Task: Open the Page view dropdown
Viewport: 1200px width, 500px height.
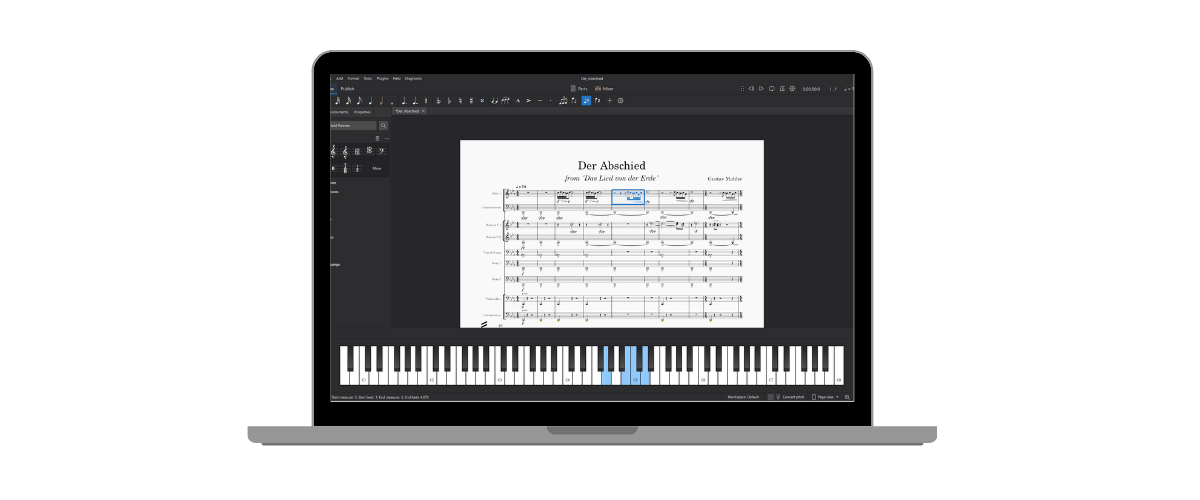Action: (826, 397)
